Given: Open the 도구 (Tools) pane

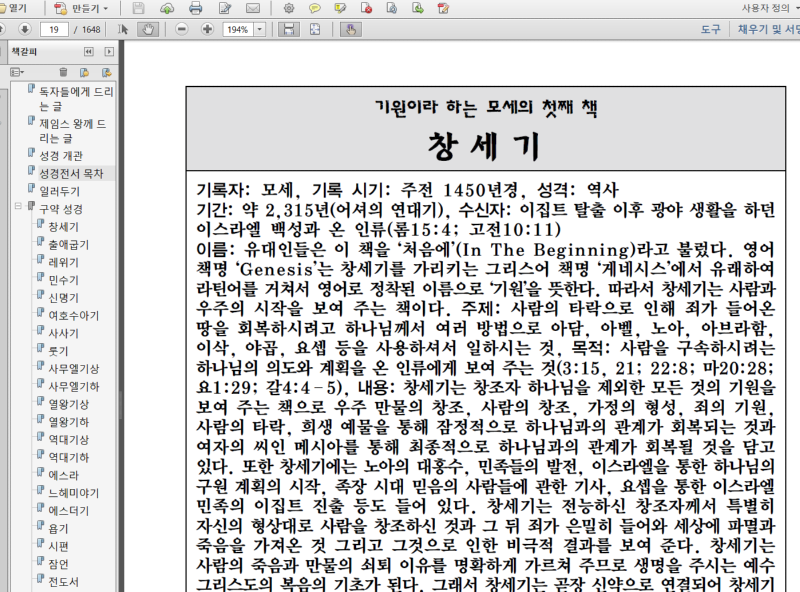Looking at the screenshot, I should (x=710, y=30).
